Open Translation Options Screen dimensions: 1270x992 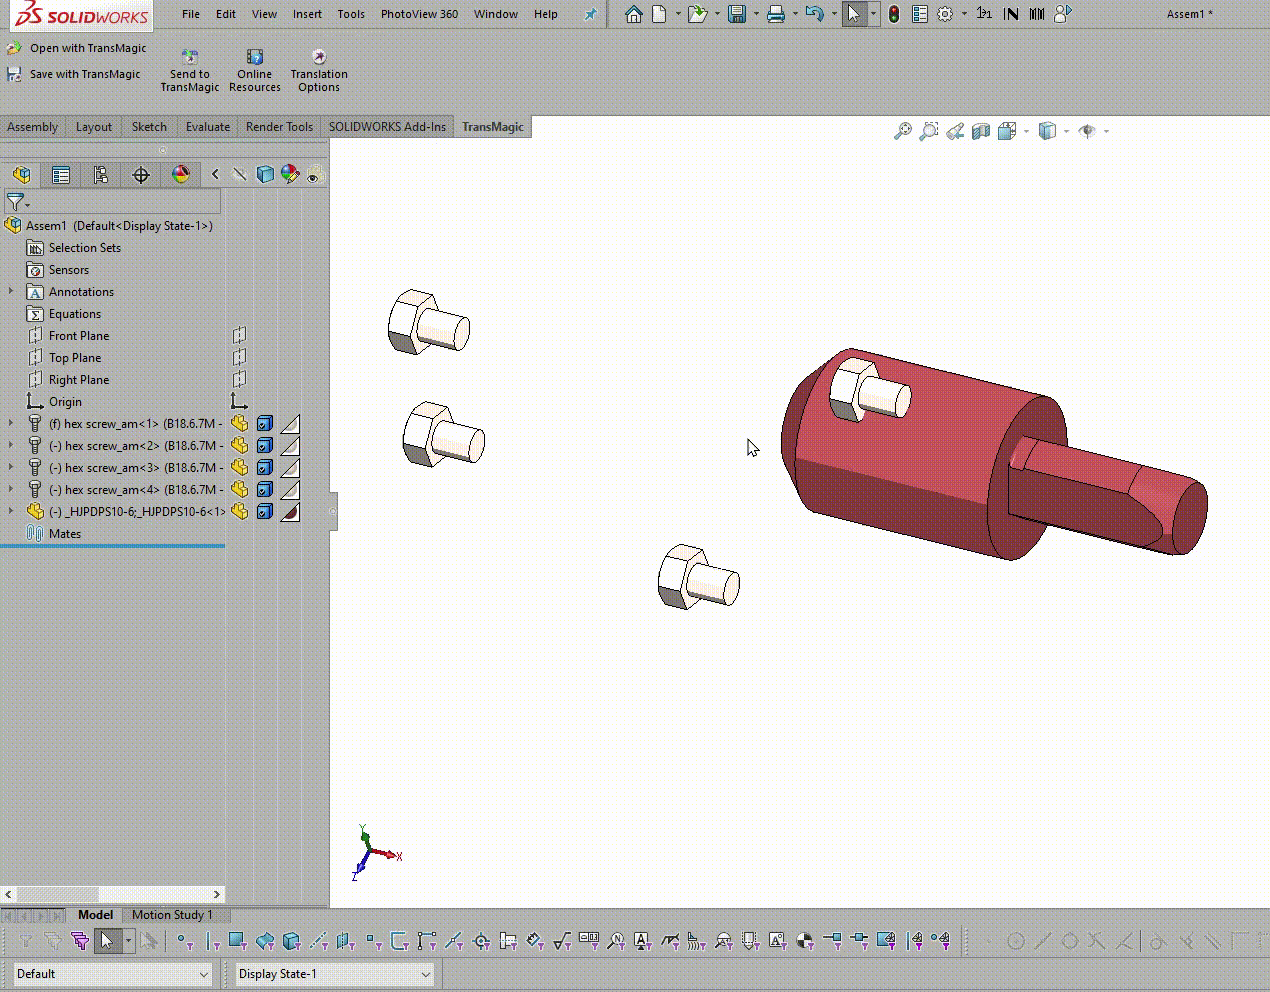[x=319, y=71]
